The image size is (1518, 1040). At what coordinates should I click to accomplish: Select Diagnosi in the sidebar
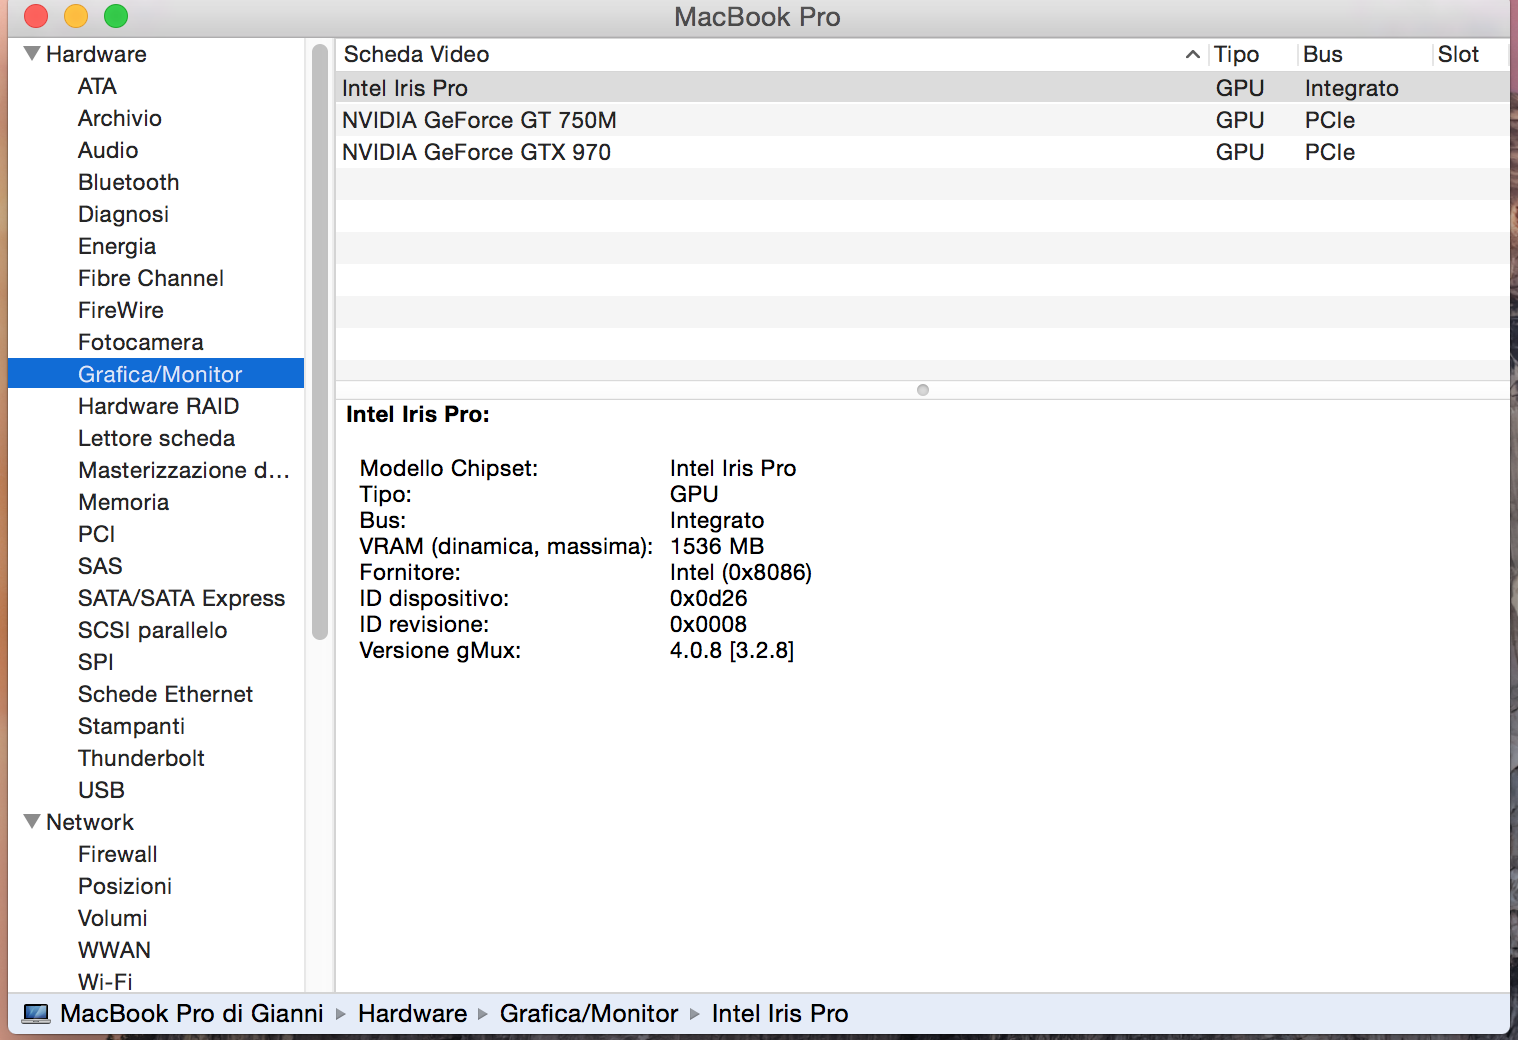(123, 214)
